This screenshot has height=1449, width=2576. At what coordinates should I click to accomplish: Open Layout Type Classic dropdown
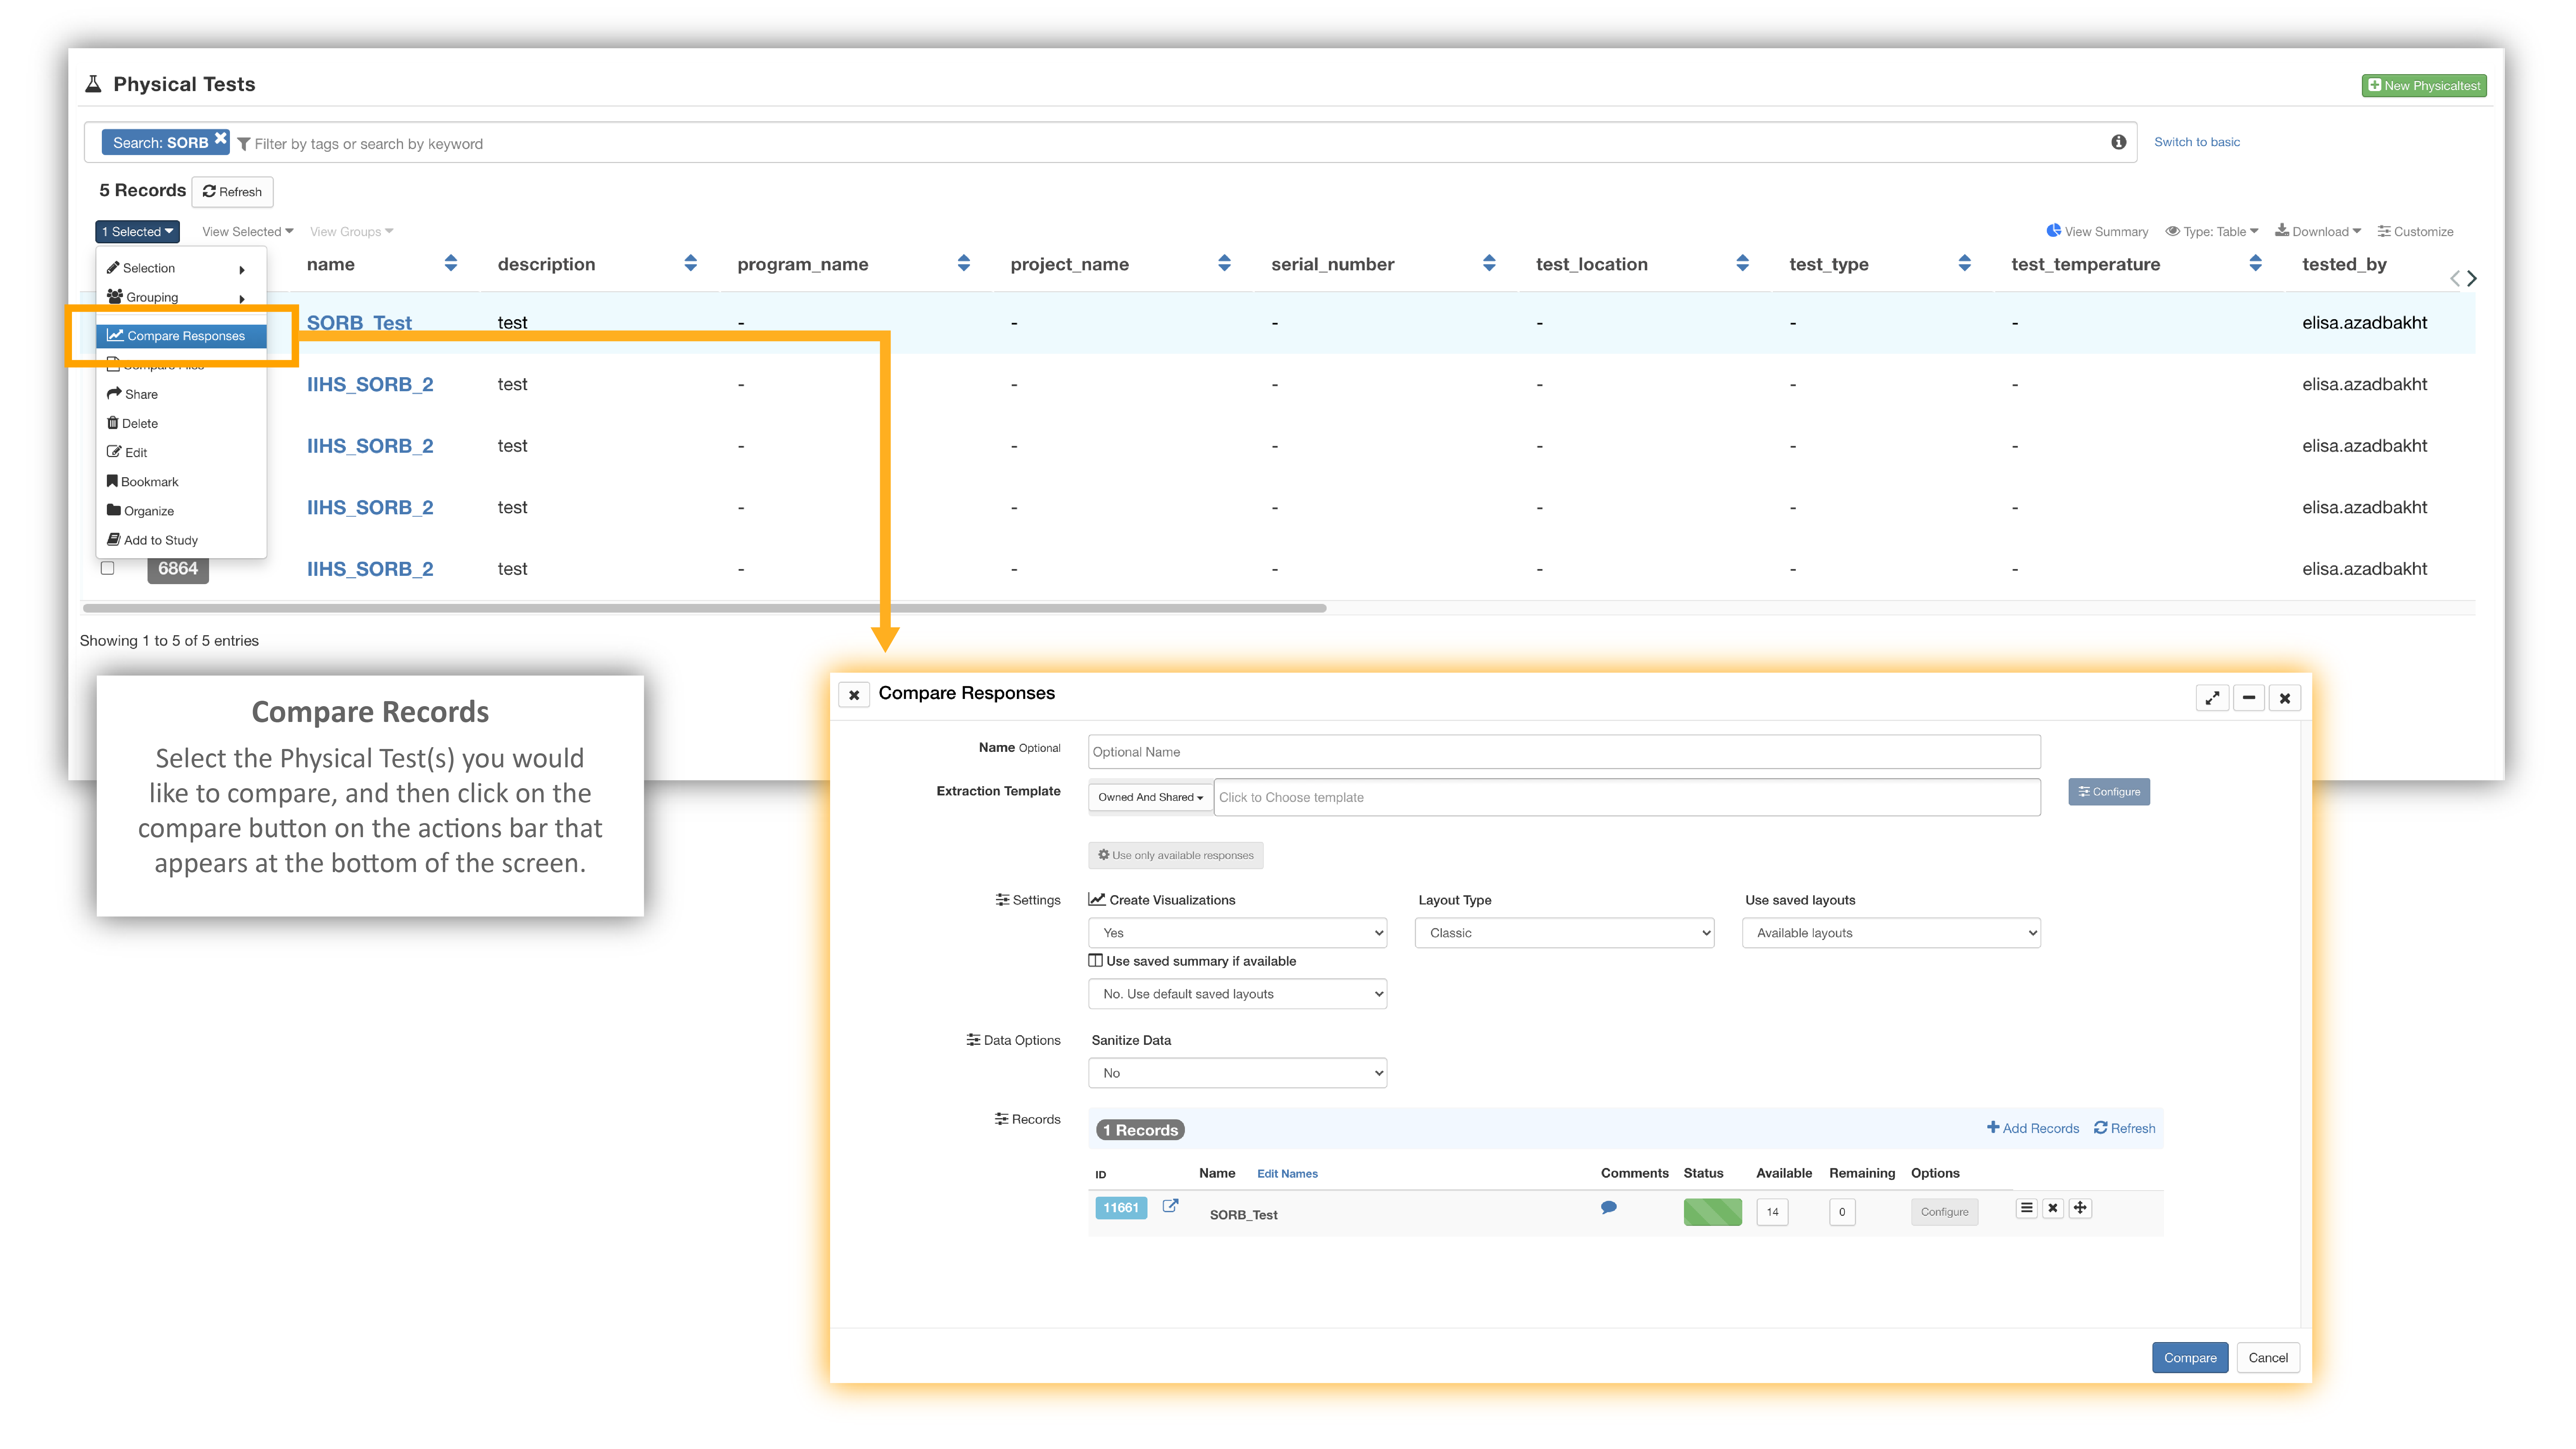1564,933
